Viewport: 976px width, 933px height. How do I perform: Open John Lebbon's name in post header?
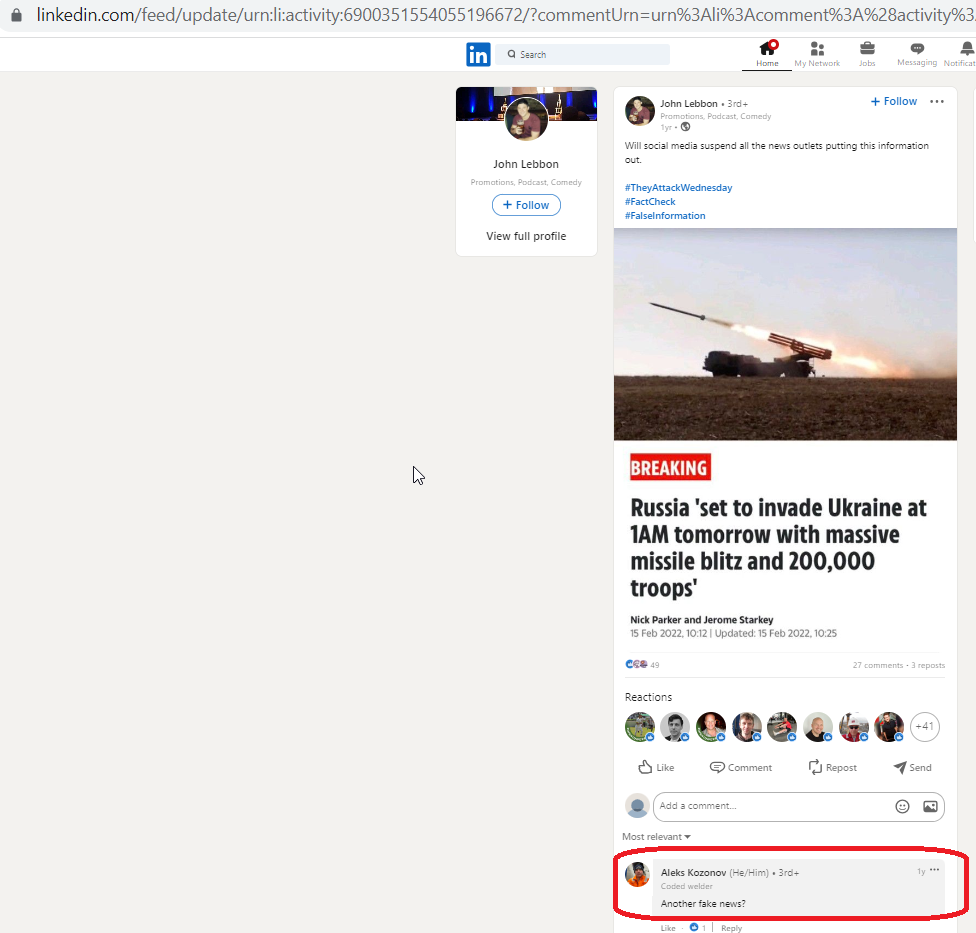pos(688,103)
